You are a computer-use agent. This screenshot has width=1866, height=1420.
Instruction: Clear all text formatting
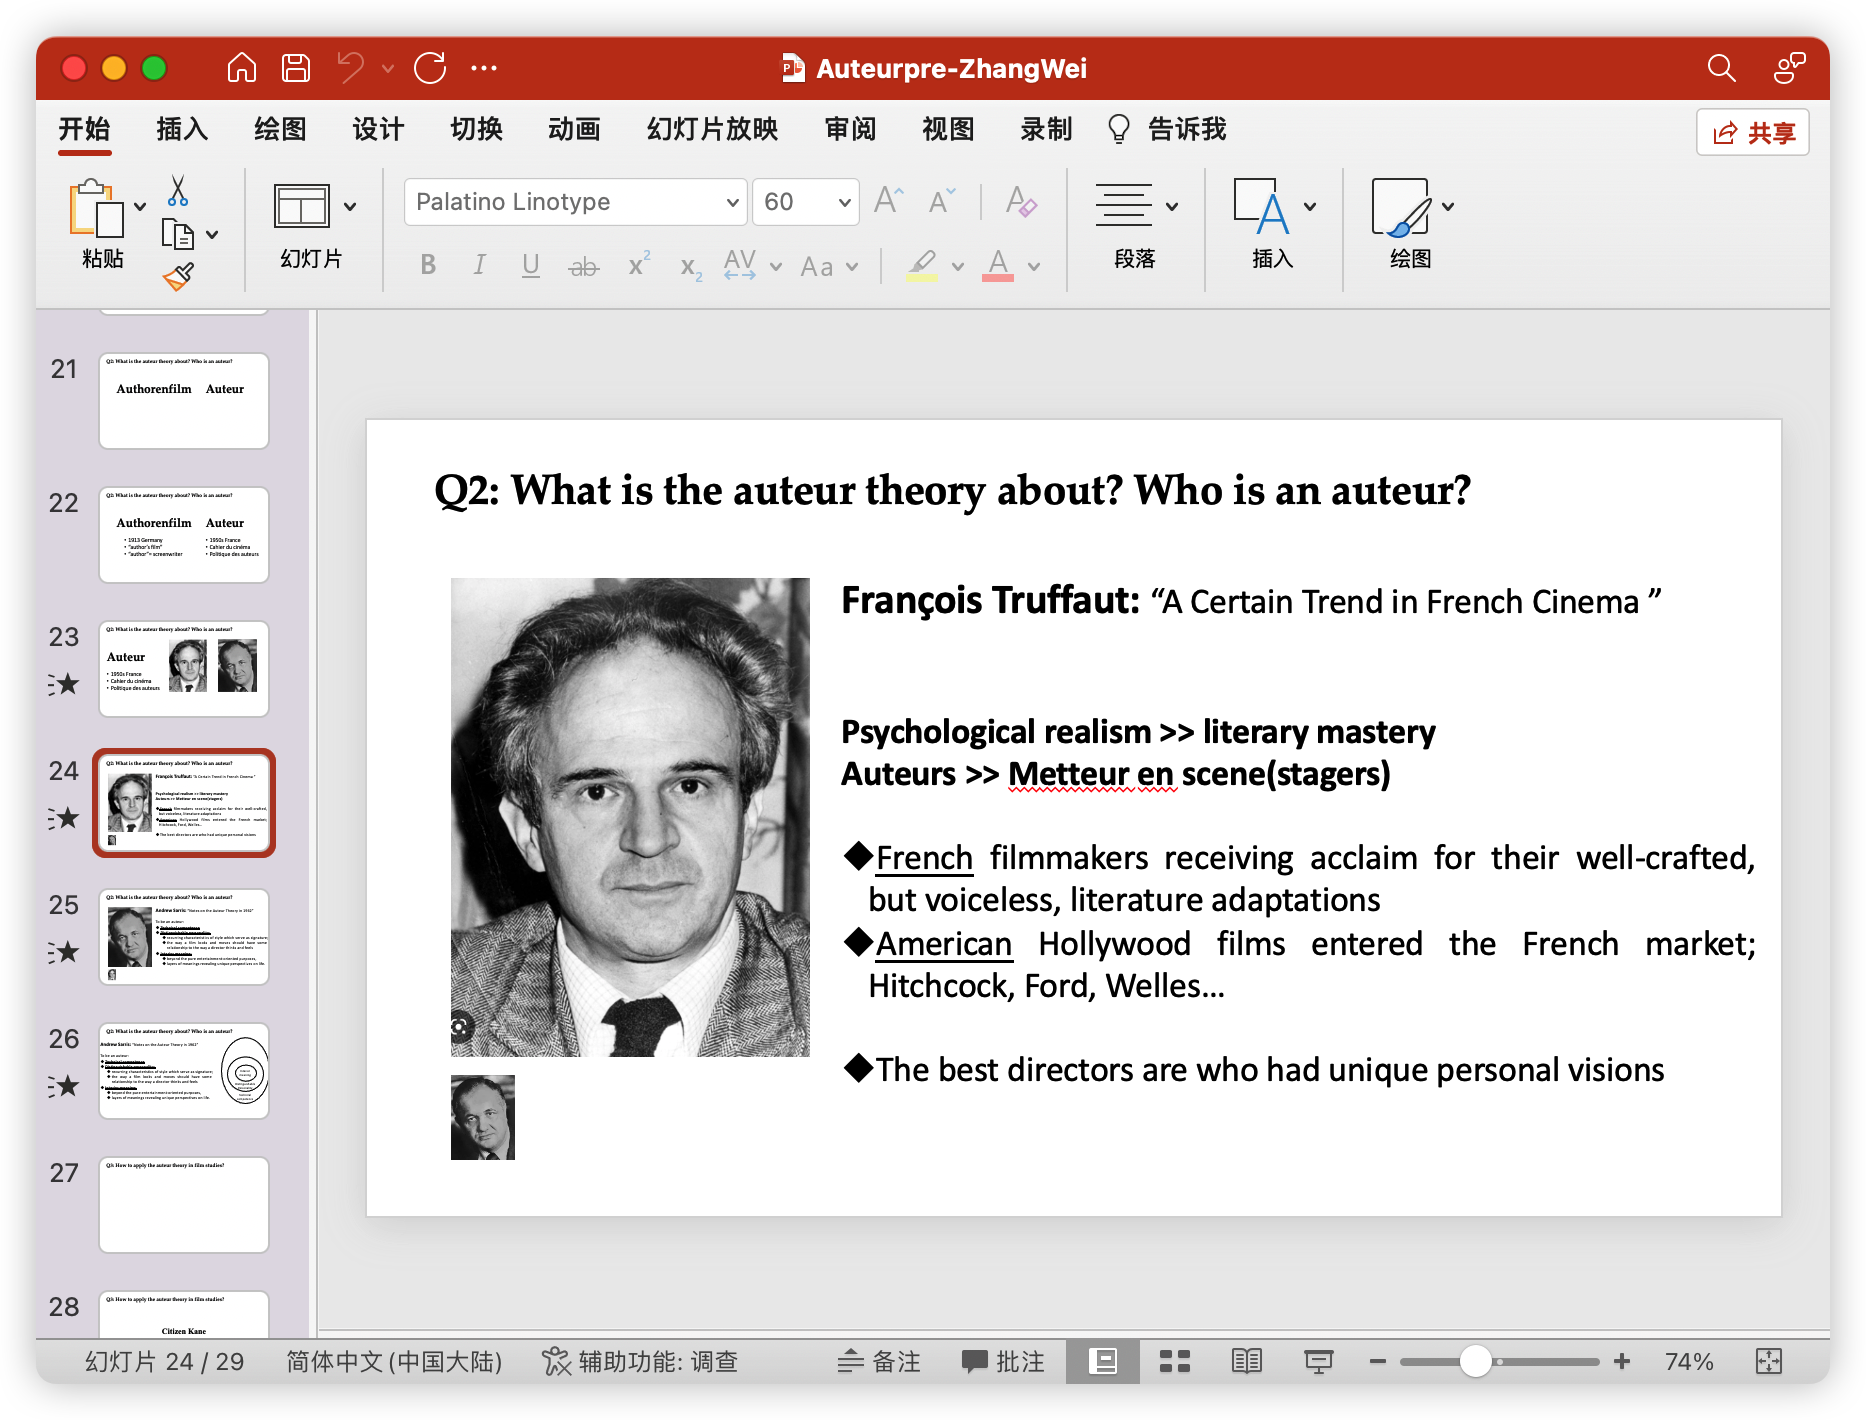[x=1021, y=201]
